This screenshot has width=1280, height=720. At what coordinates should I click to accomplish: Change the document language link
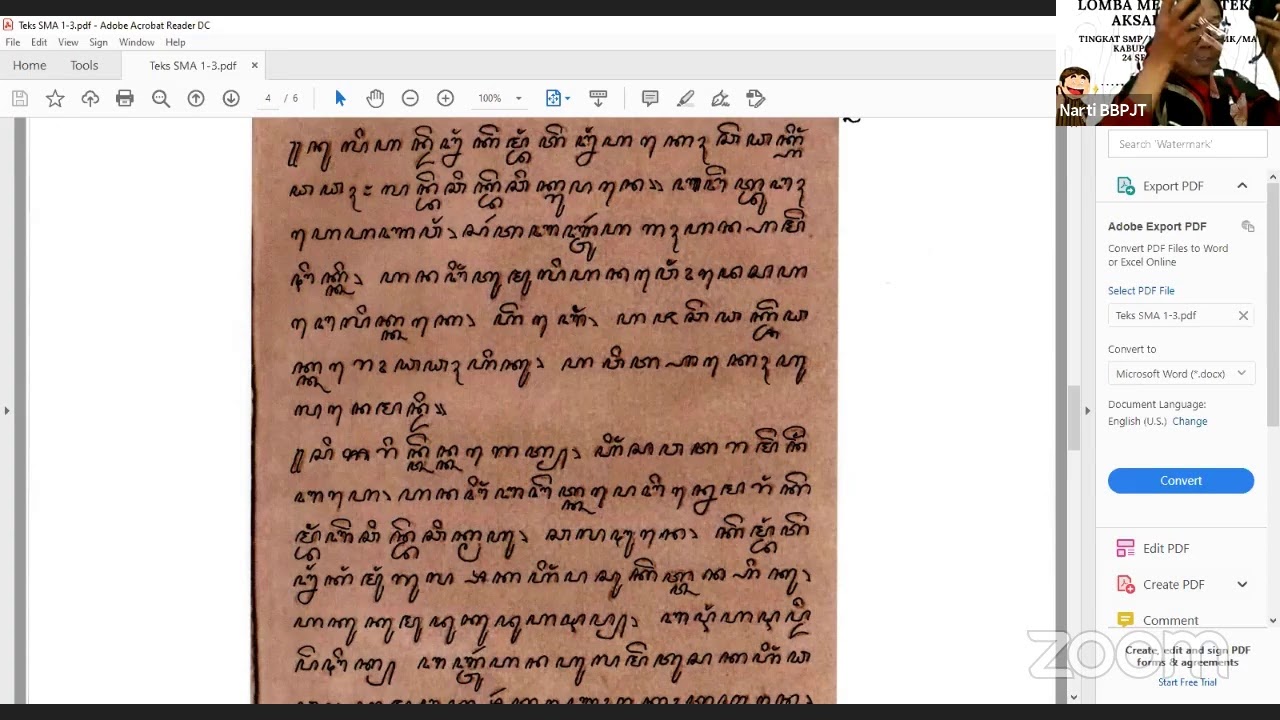click(1190, 421)
